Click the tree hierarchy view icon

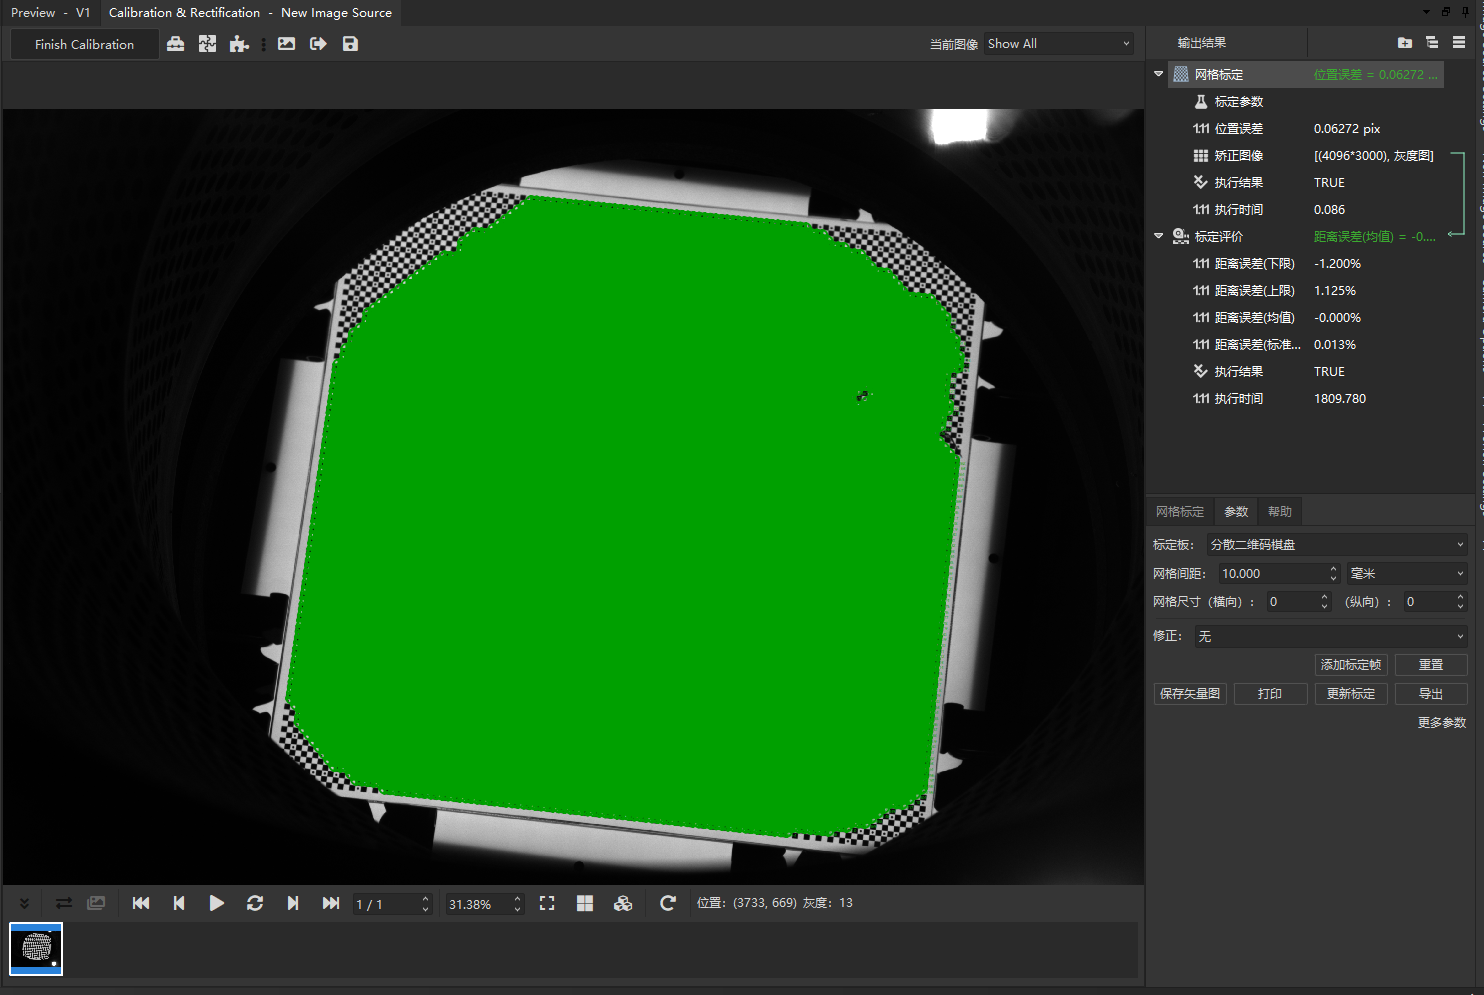pos(1432,42)
